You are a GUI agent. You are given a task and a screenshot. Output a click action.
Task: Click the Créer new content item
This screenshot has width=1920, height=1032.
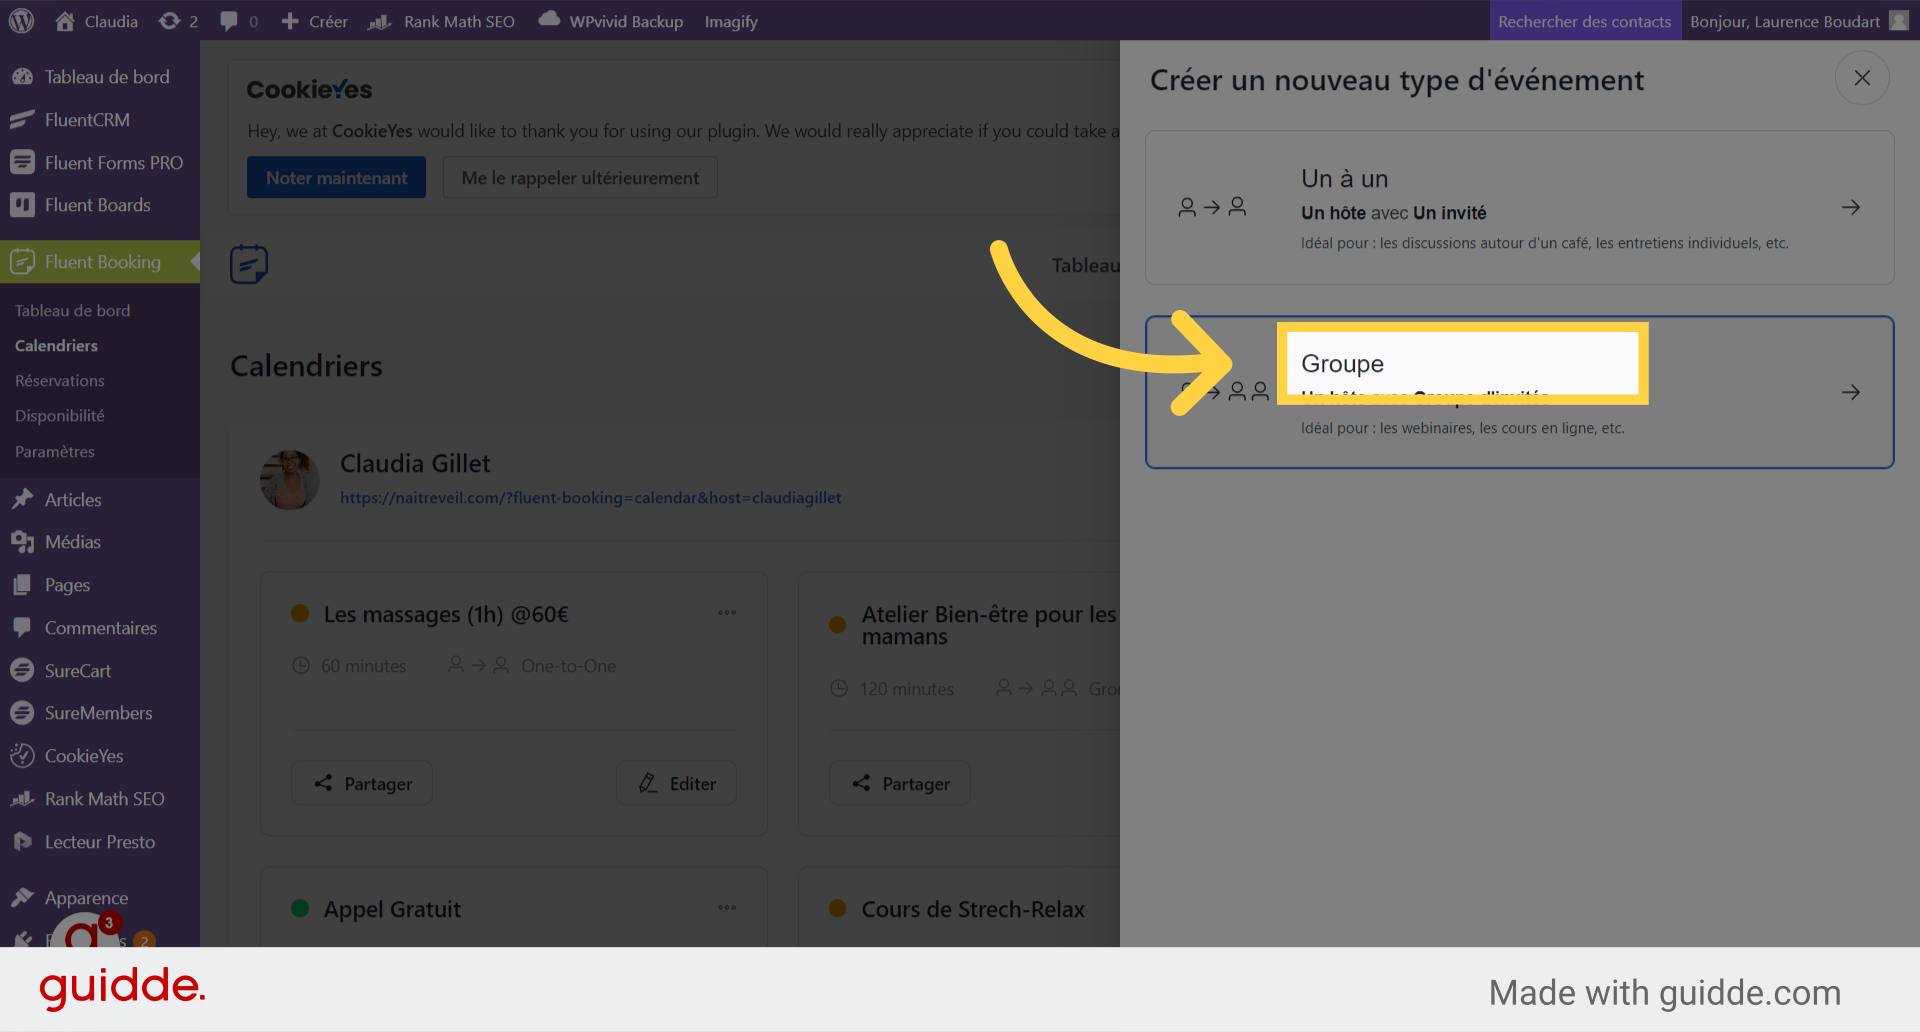coord(315,21)
